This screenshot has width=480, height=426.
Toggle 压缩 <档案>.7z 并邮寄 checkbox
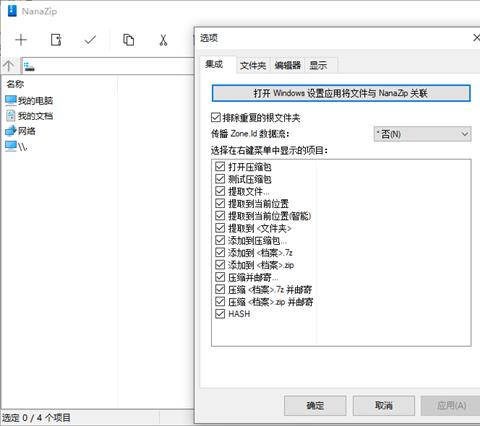[220, 289]
